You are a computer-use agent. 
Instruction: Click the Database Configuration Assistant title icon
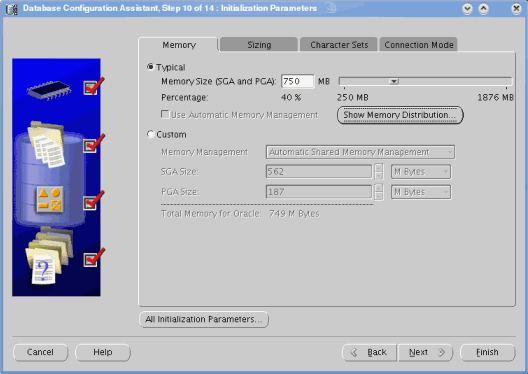pyautogui.click(x=11, y=8)
